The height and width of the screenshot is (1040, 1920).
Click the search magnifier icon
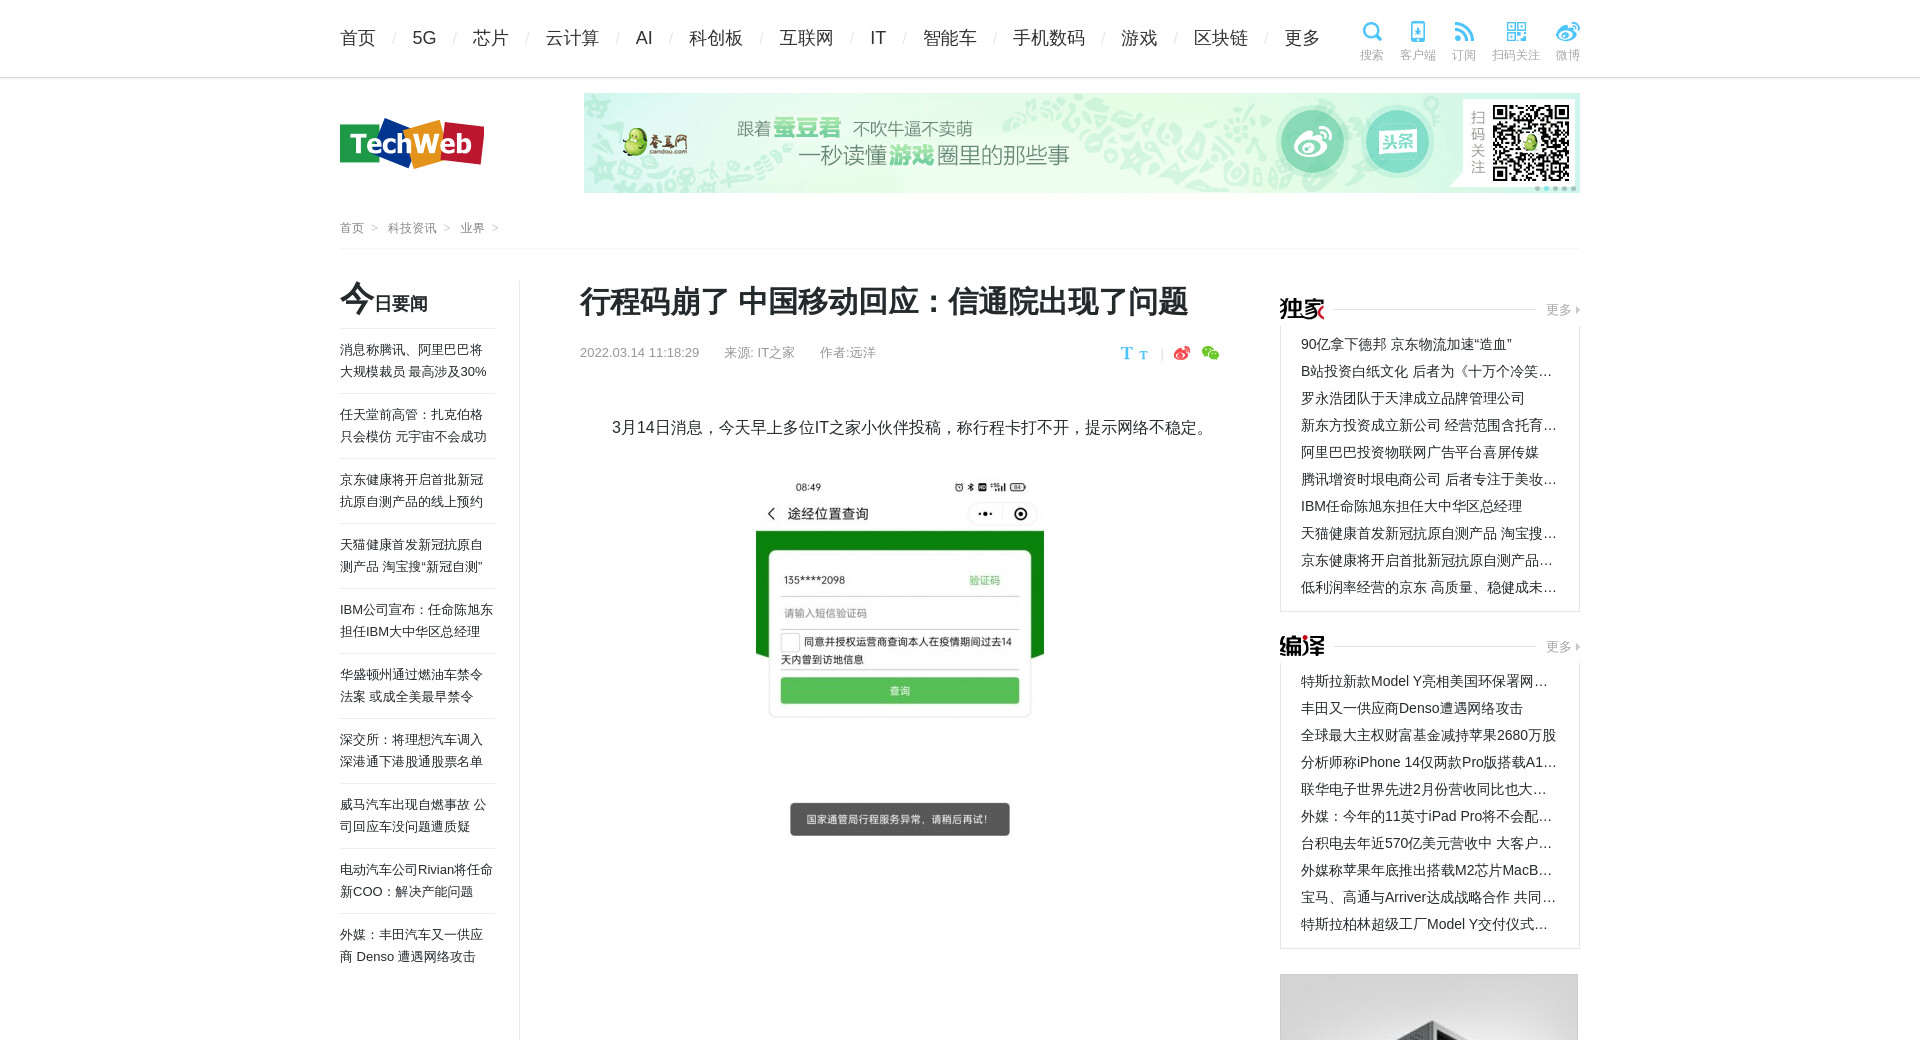point(1371,33)
